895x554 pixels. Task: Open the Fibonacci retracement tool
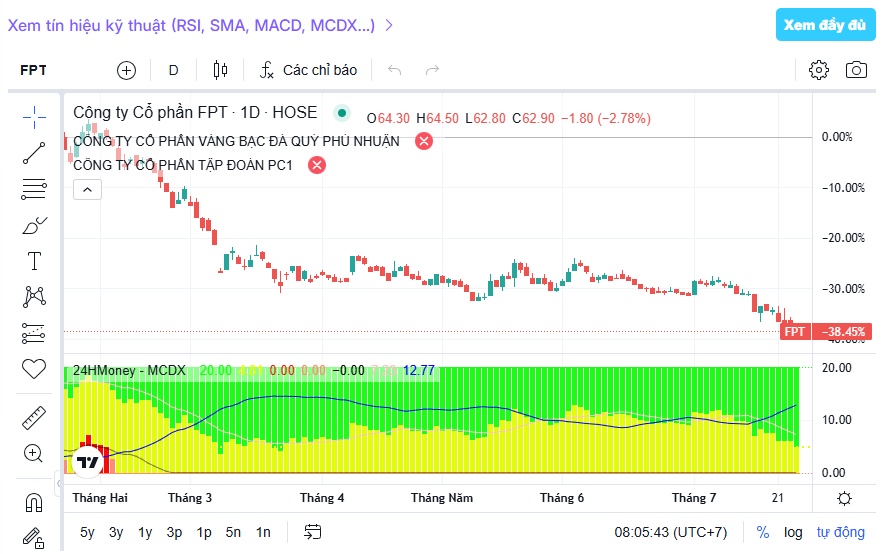34,189
